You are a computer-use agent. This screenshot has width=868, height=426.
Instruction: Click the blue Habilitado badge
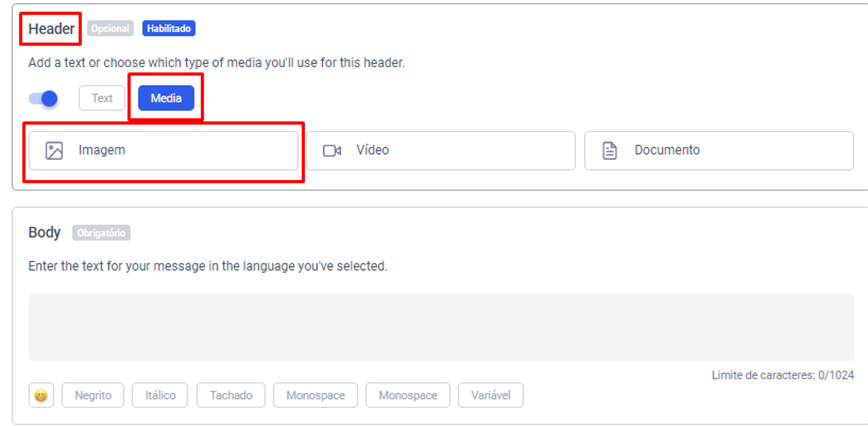click(168, 29)
